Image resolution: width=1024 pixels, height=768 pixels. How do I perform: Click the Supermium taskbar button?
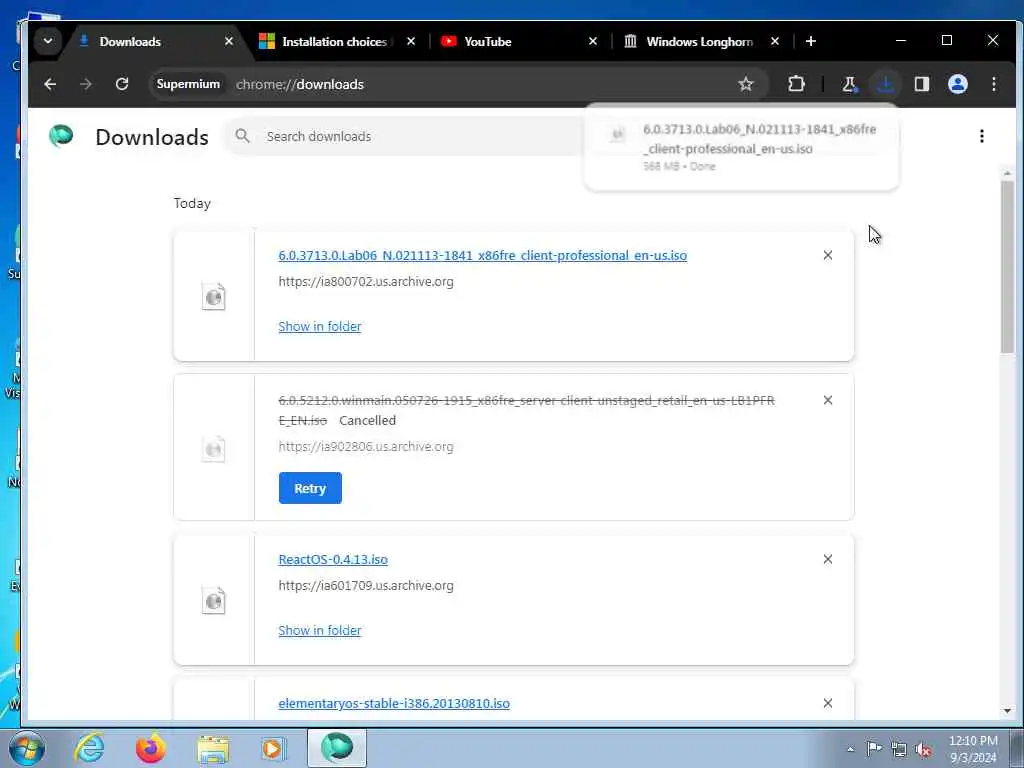point(337,748)
